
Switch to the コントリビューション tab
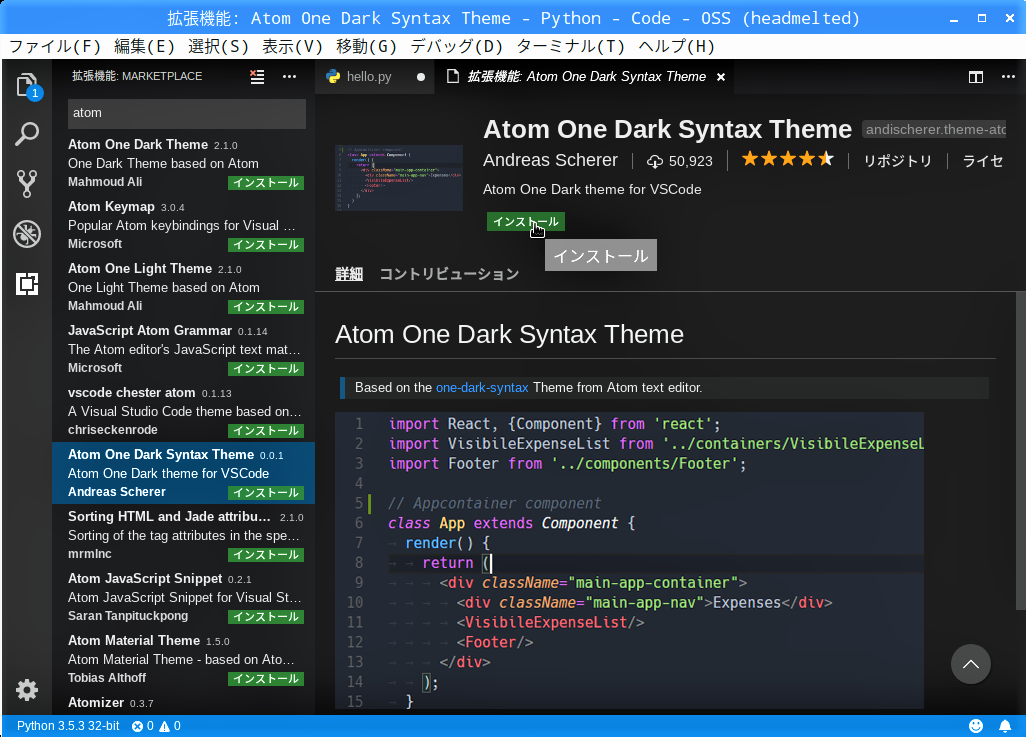(x=449, y=274)
